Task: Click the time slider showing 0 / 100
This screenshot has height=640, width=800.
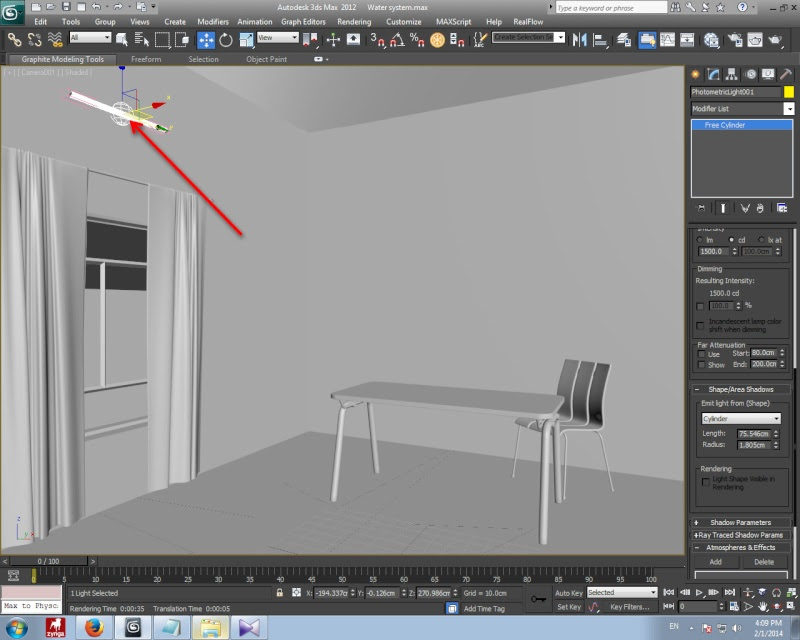Action: coord(48,561)
